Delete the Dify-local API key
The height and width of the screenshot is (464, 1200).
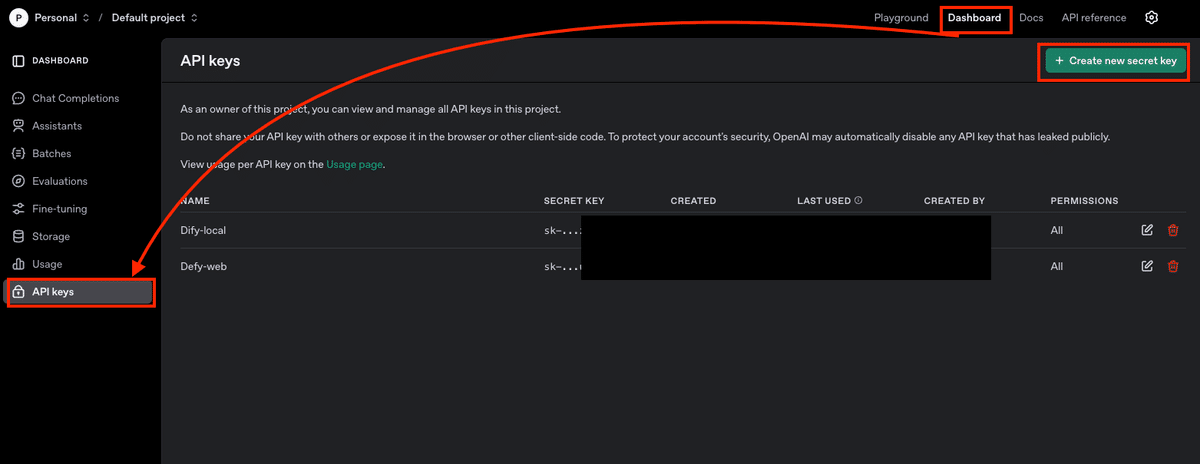(x=1173, y=230)
